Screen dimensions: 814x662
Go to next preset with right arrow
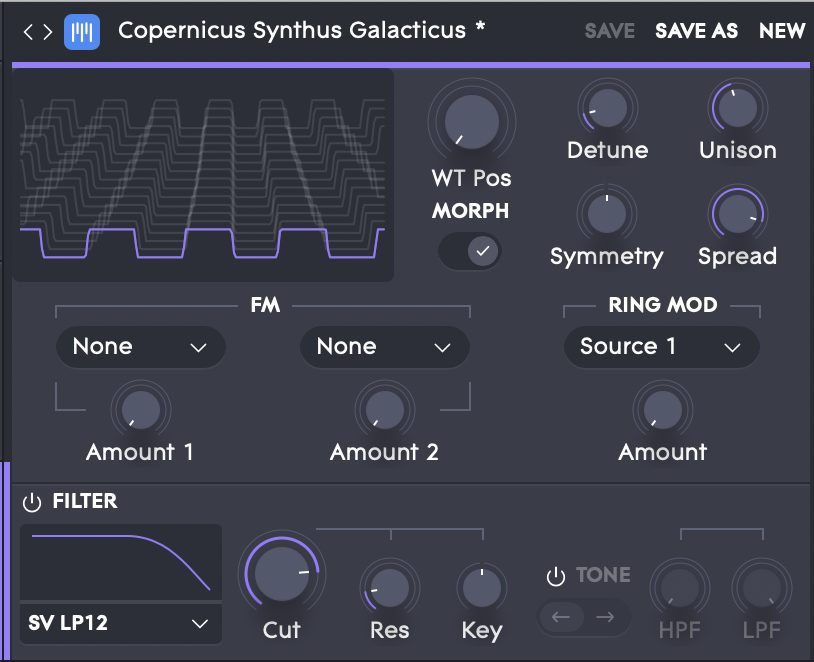point(48,32)
